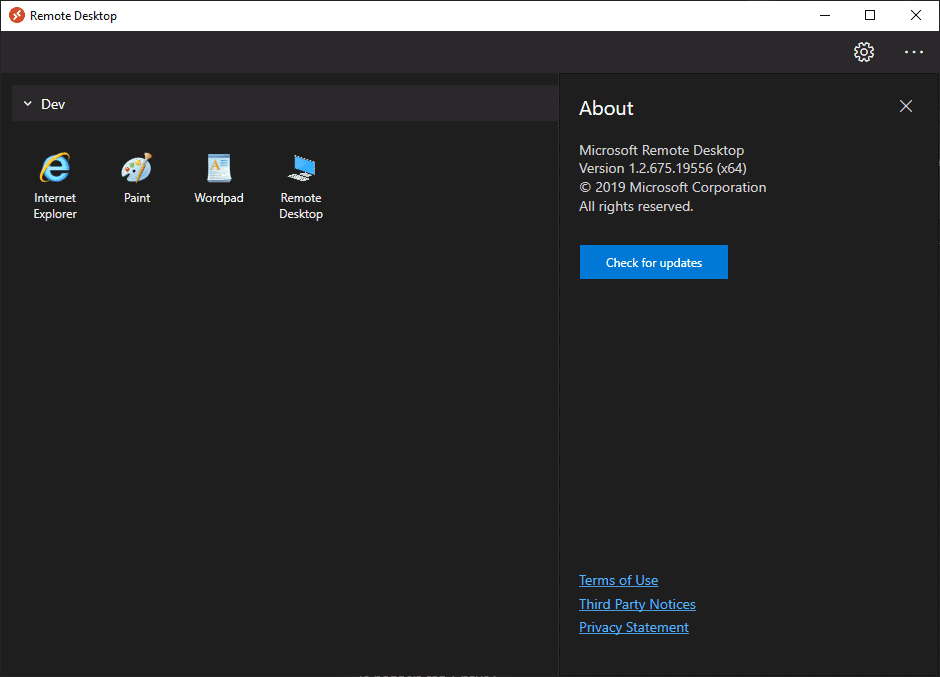
Task: Click the Remote Desktop logo in title bar
Action: pos(16,15)
